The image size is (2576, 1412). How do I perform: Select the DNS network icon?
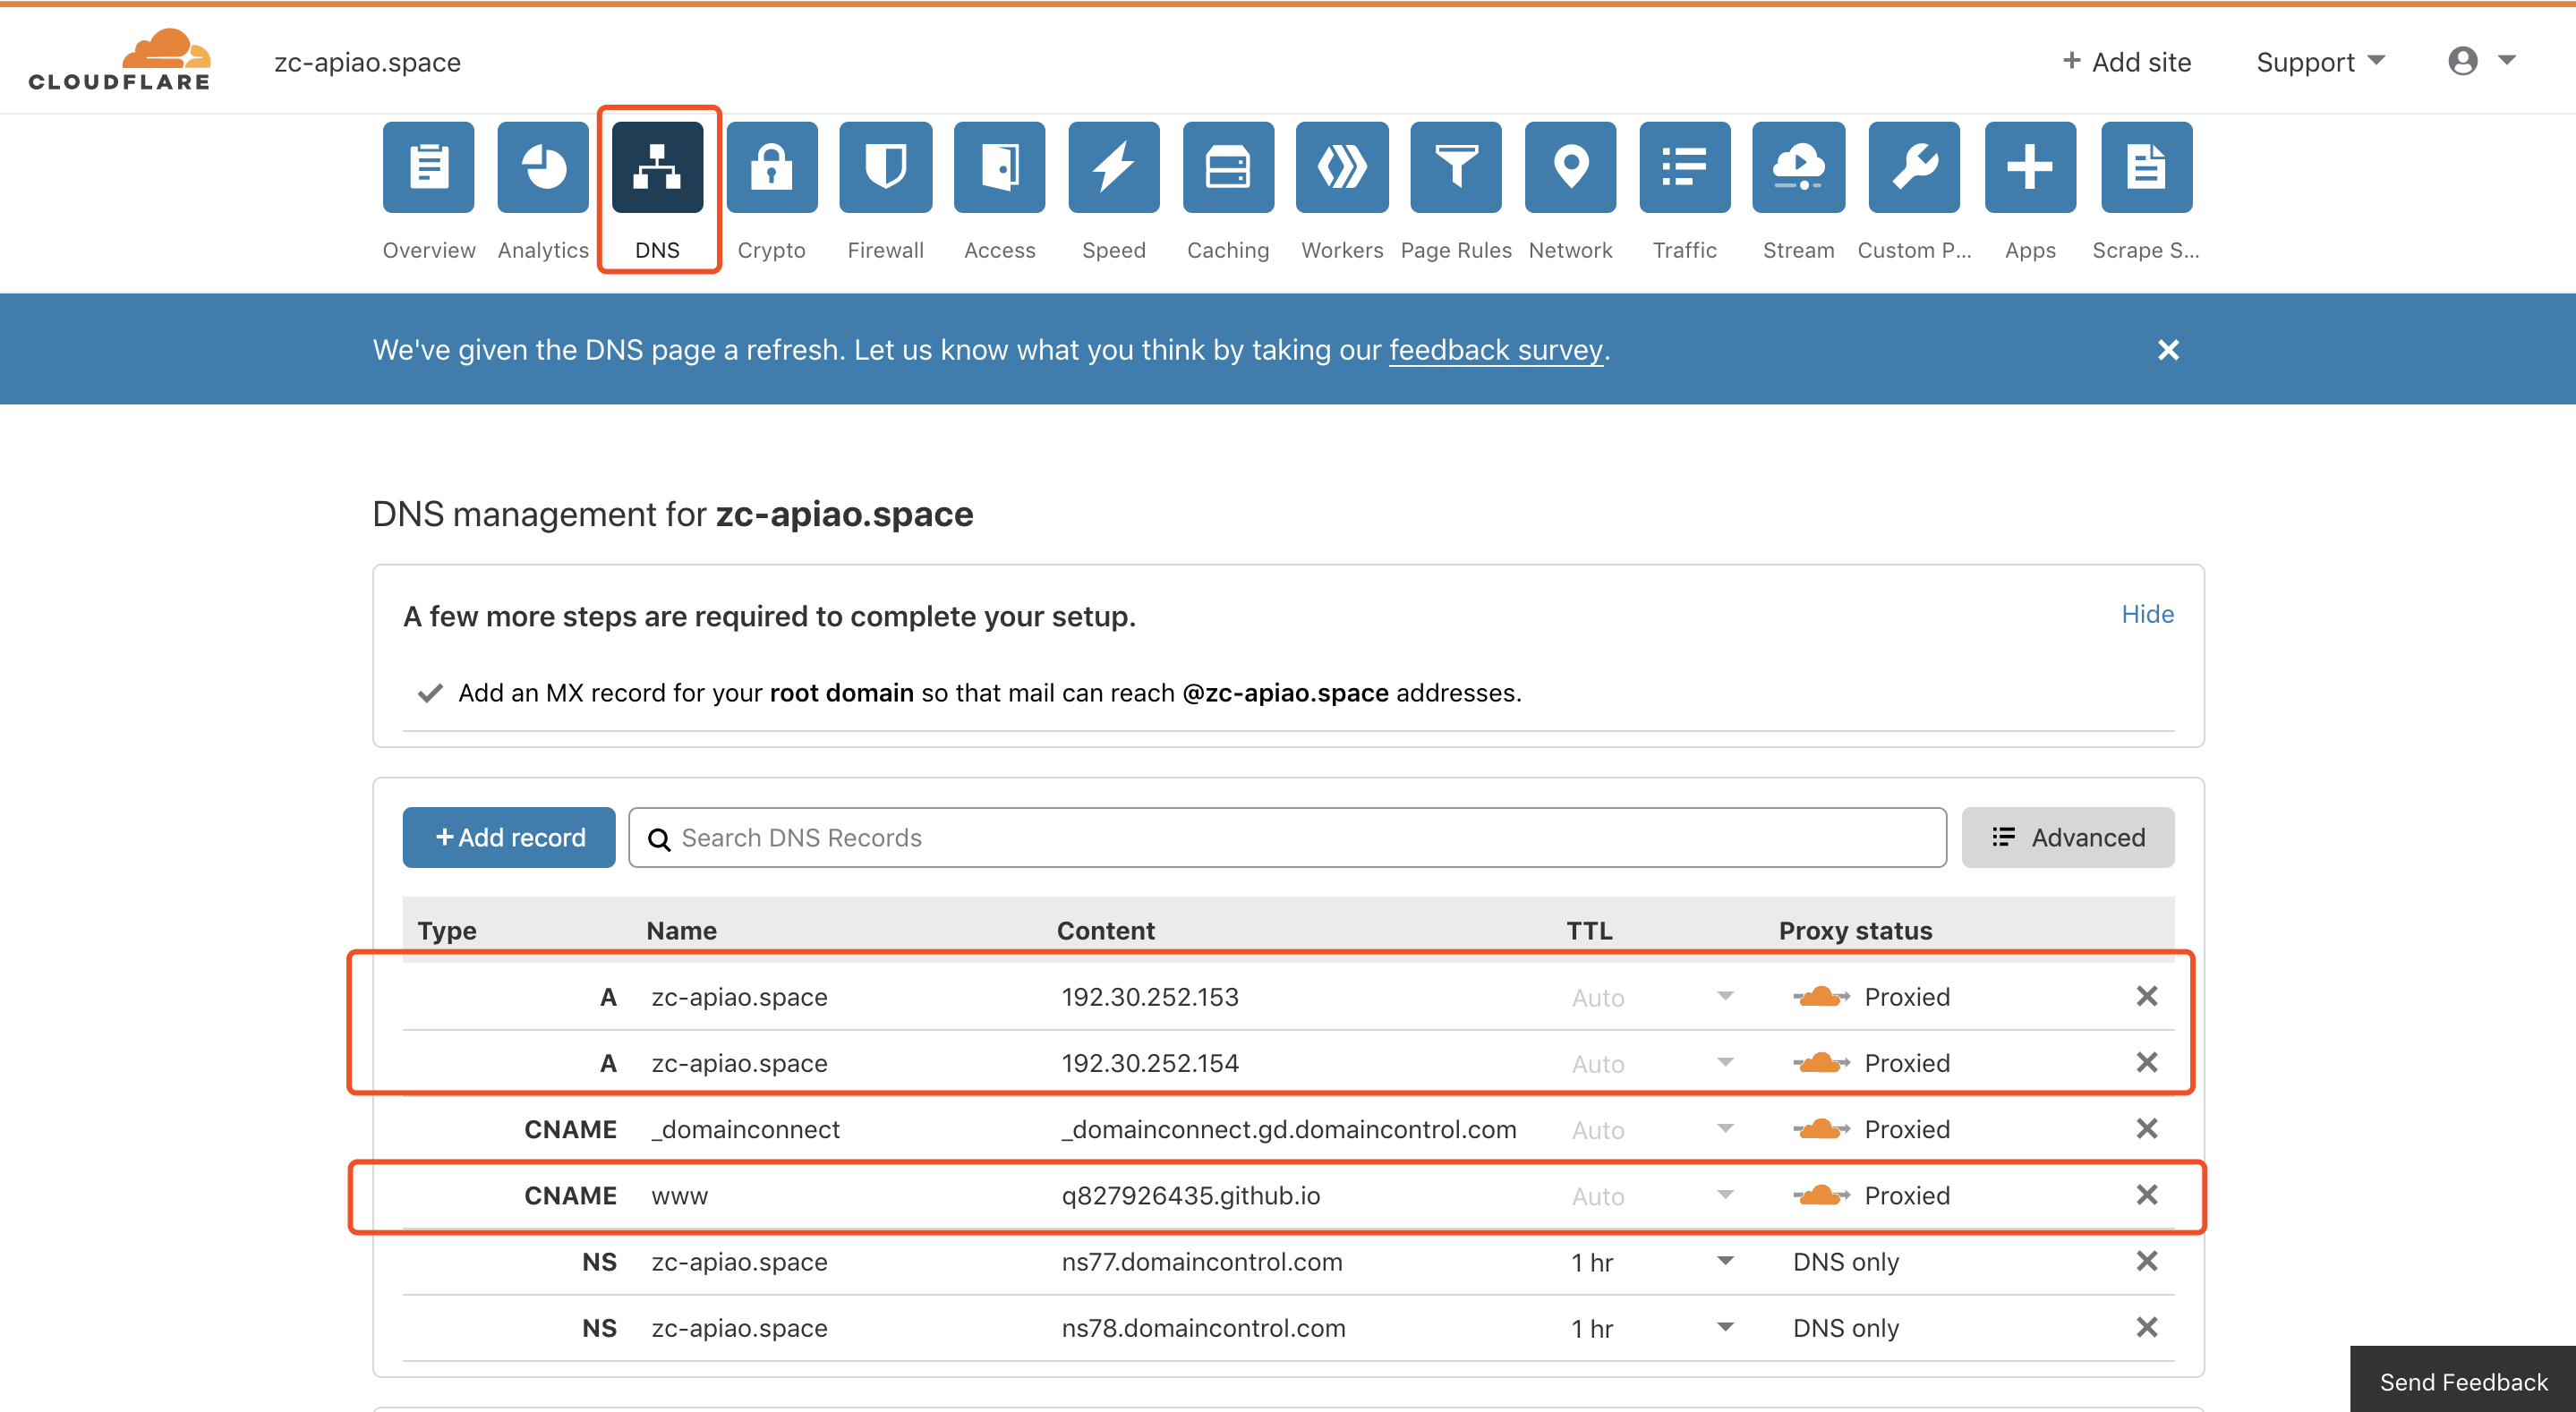(657, 167)
